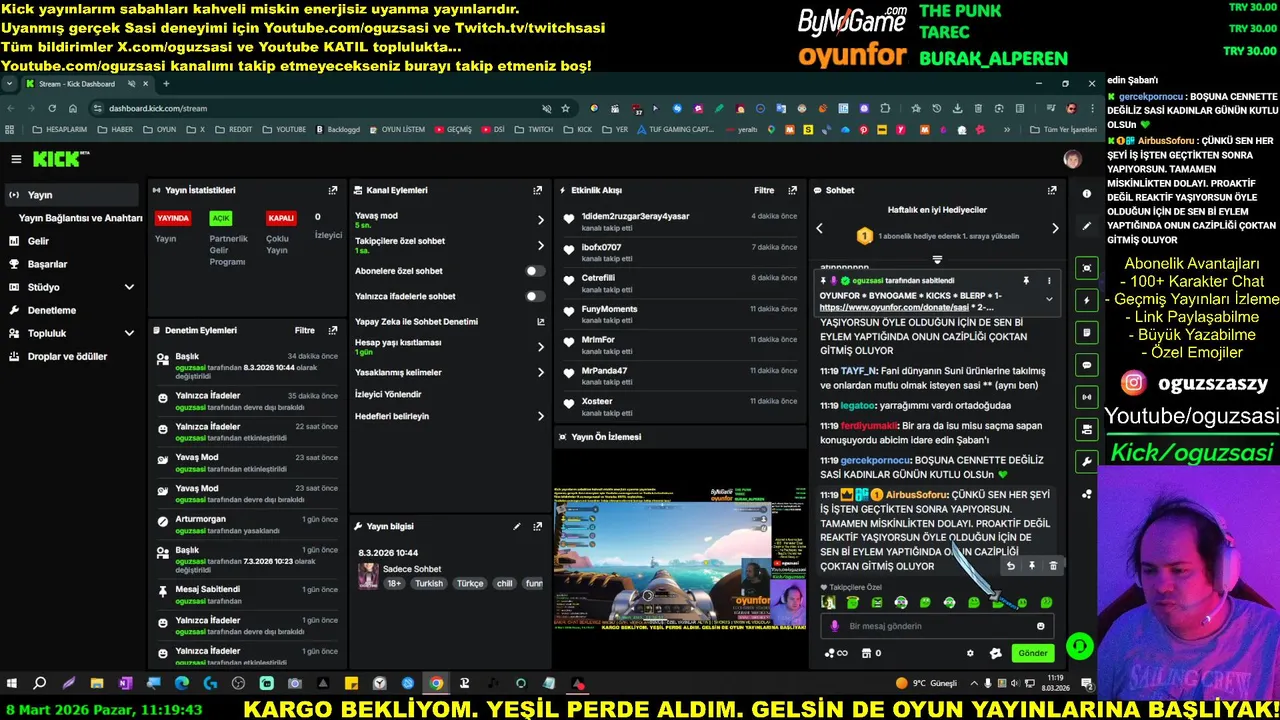Expand Hesap yaşı kısıtlaması settings

541,347
